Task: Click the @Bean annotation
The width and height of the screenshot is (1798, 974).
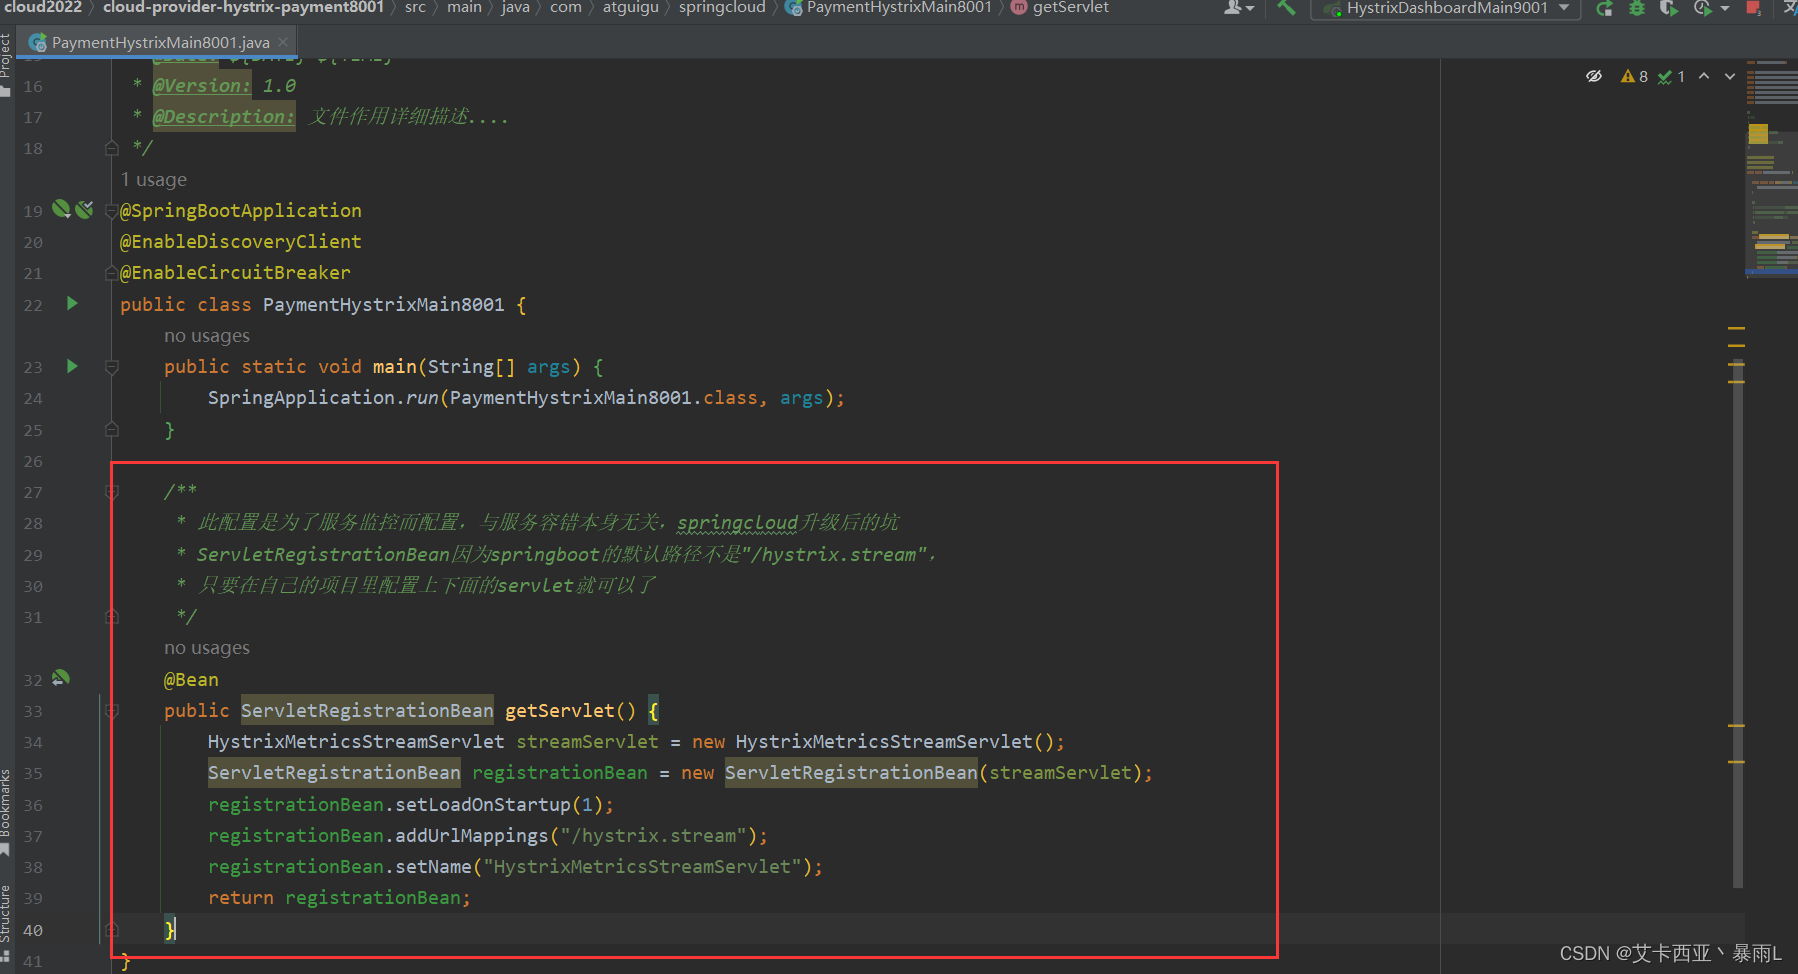Action: click(x=191, y=680)
